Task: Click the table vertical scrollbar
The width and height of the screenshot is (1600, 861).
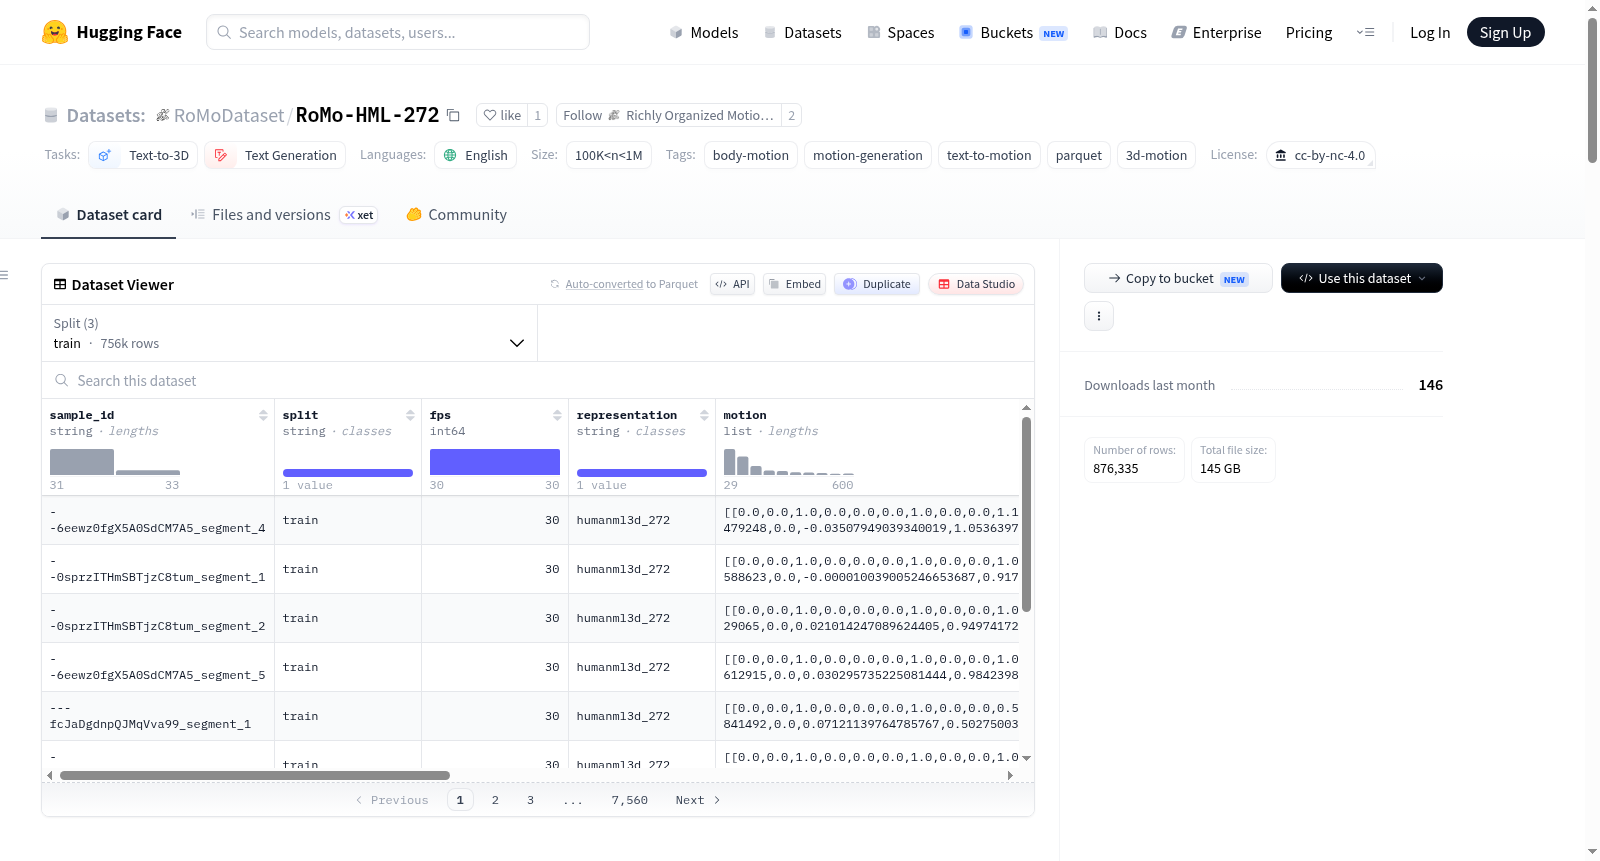Action: coord(1026,514)
